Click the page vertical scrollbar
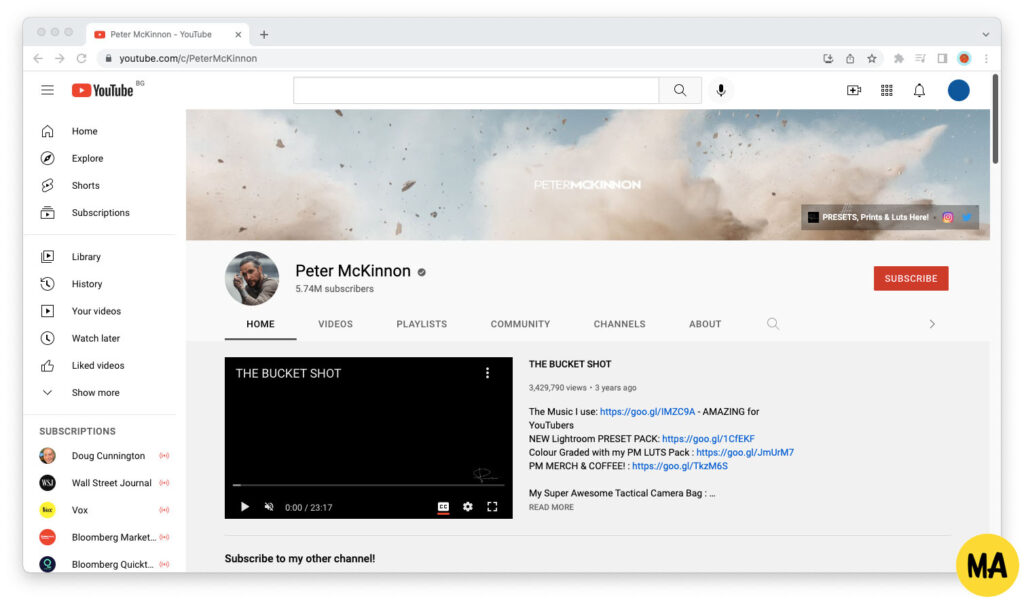The image size is (1024, 601). [x=995, y=119]
